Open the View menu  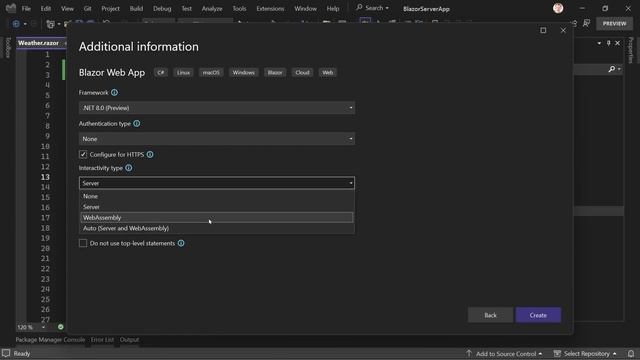(67, 9)
